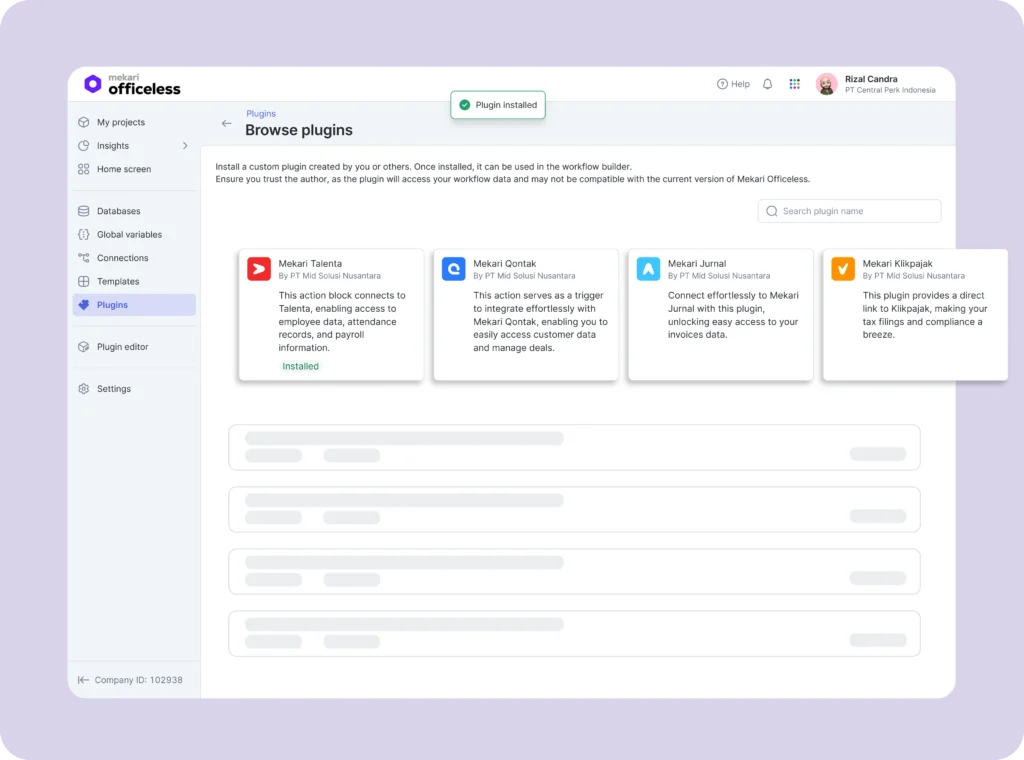
Task: Collapse the sidebar with the arrow icon
Action: 83,680
